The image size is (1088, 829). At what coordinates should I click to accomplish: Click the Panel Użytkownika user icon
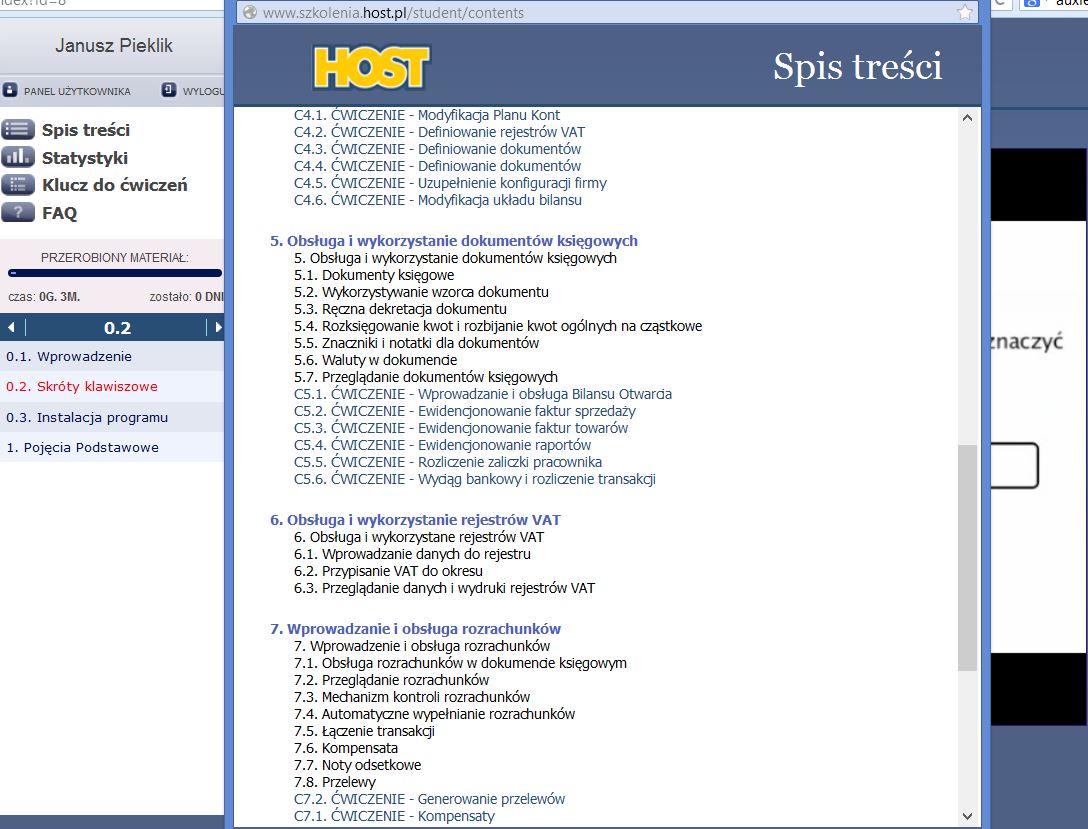coord(10,91)
